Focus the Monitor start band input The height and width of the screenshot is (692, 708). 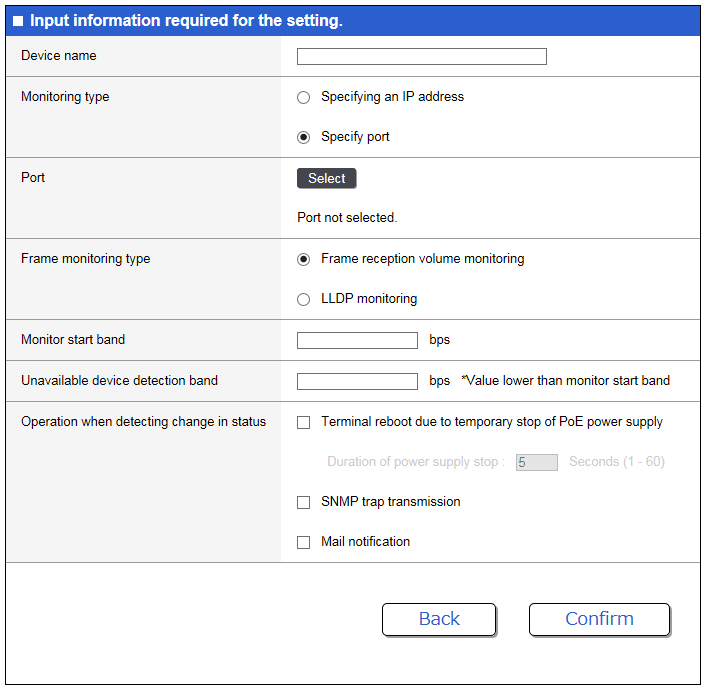[357, 340]
